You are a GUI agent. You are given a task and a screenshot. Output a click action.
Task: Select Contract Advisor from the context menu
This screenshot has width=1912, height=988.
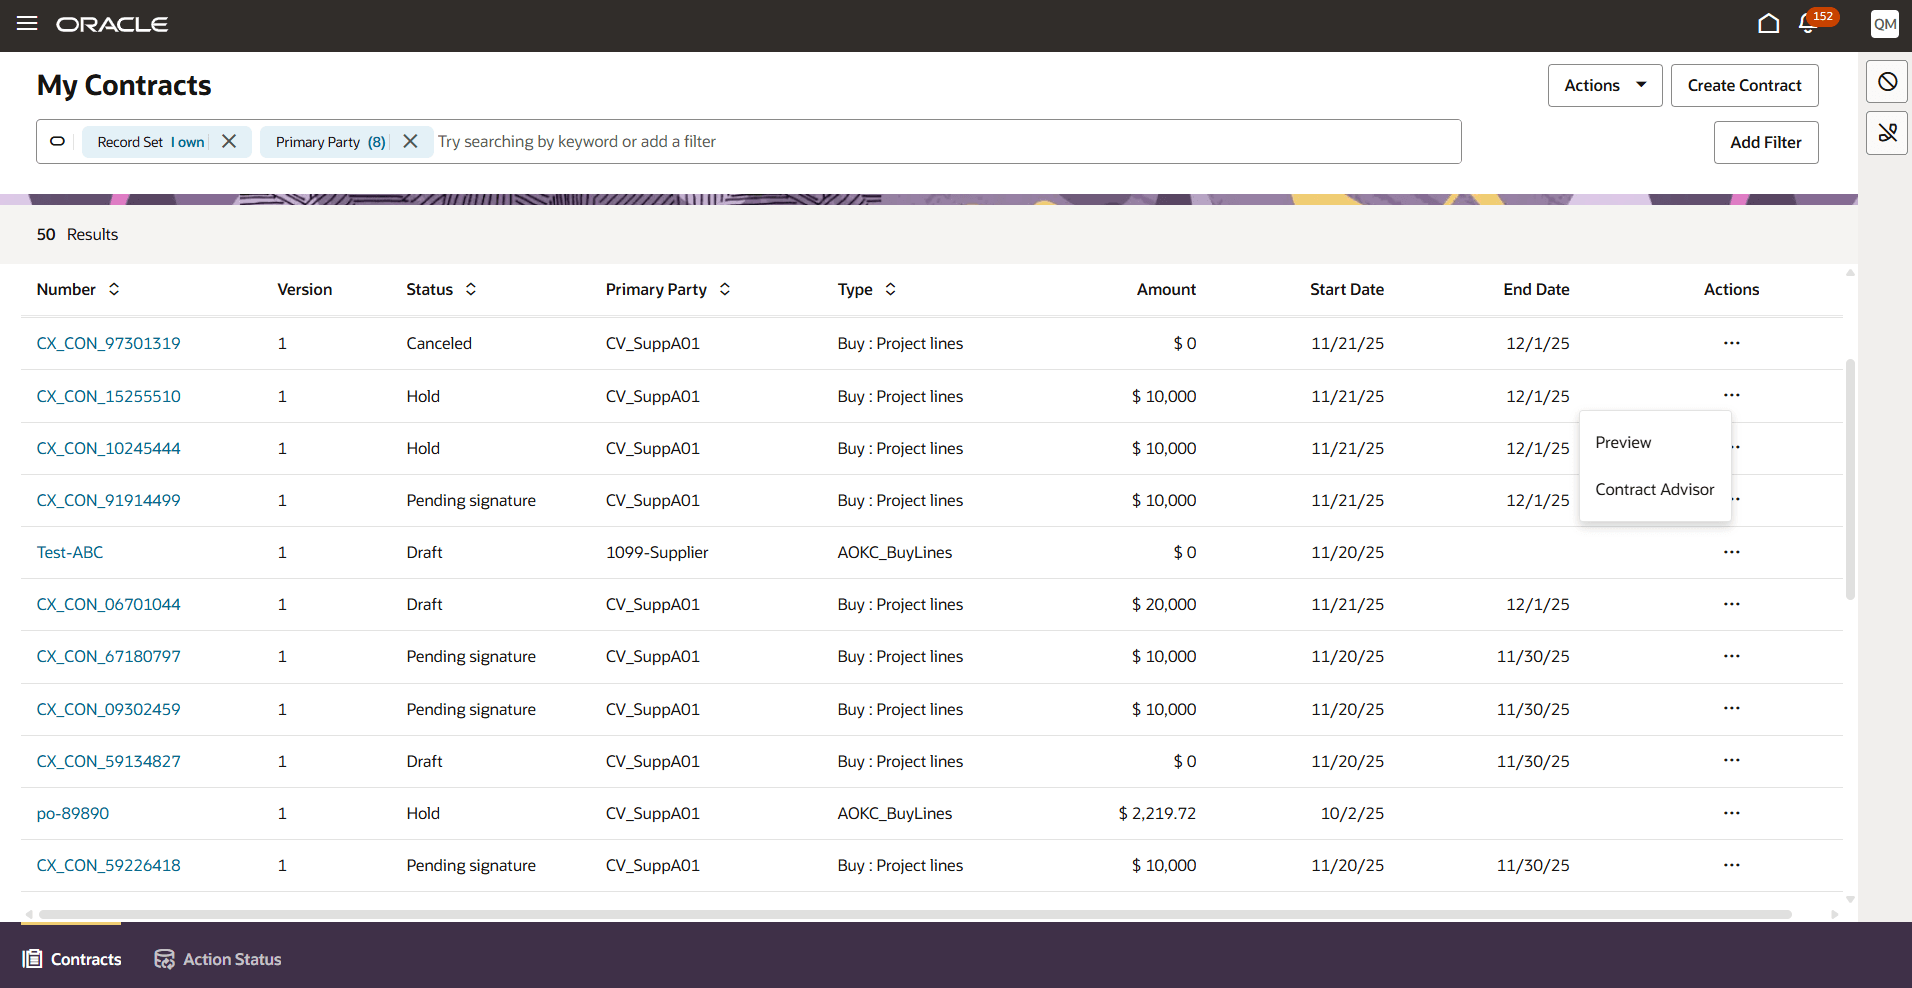point(1655,489)
